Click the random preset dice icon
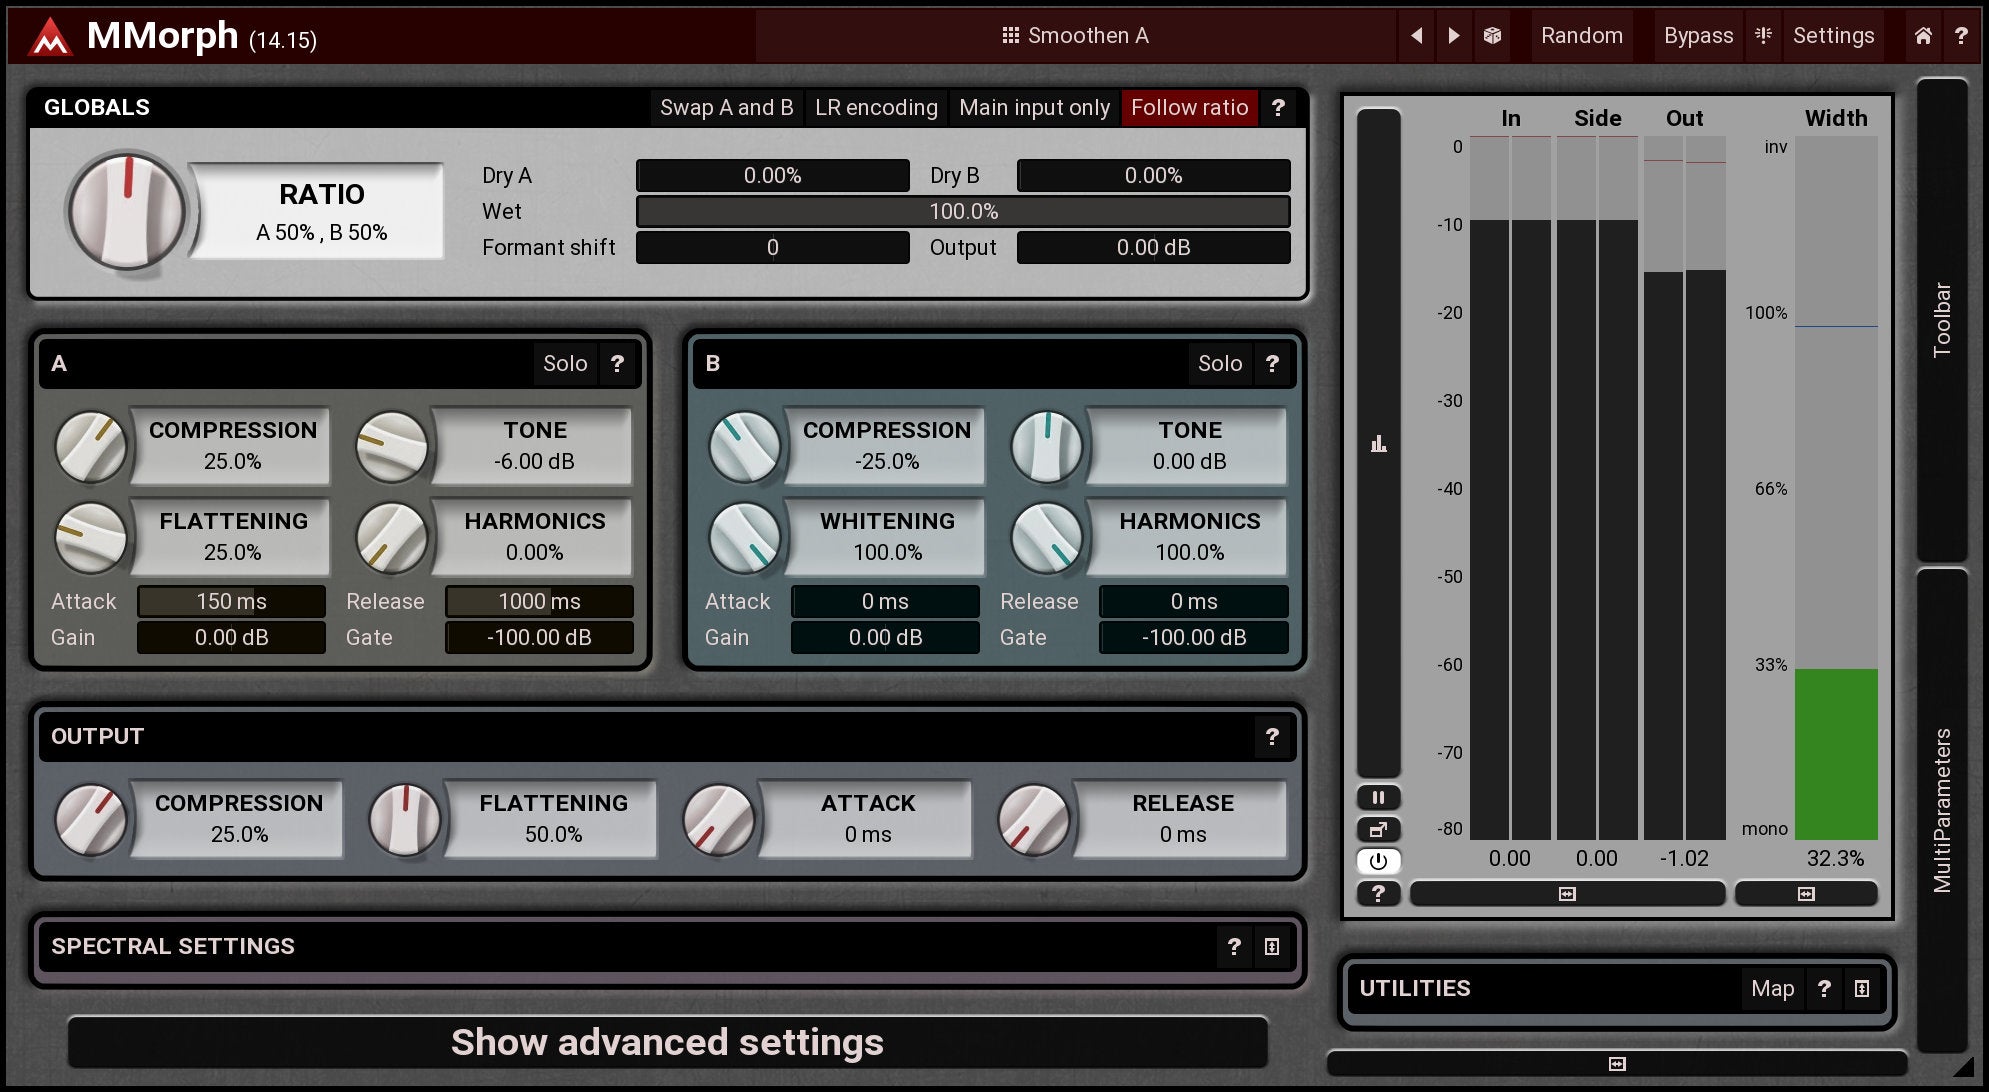 coord(1492,36)
